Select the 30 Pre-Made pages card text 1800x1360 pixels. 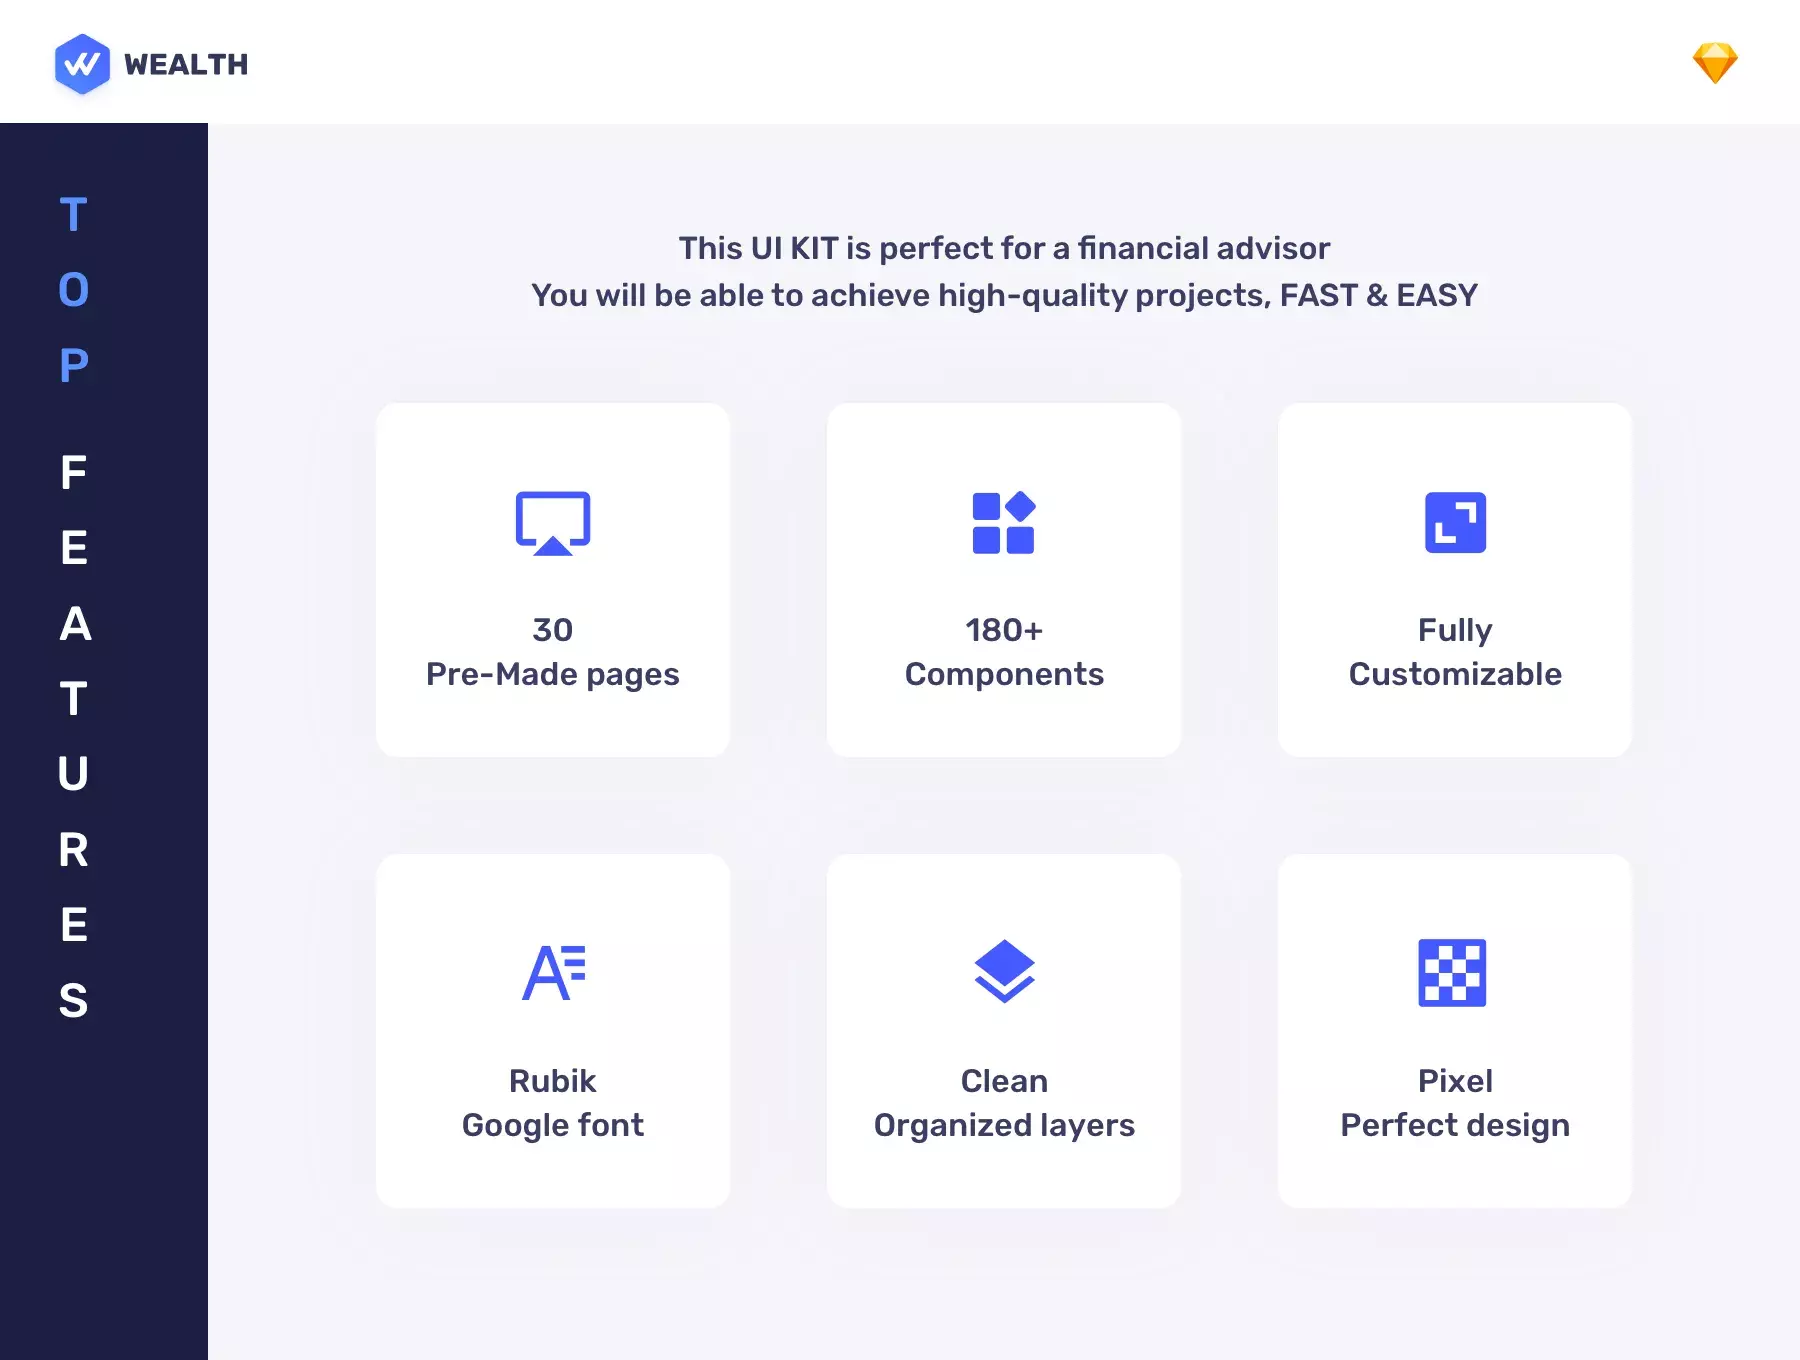[x=553, y=652]
